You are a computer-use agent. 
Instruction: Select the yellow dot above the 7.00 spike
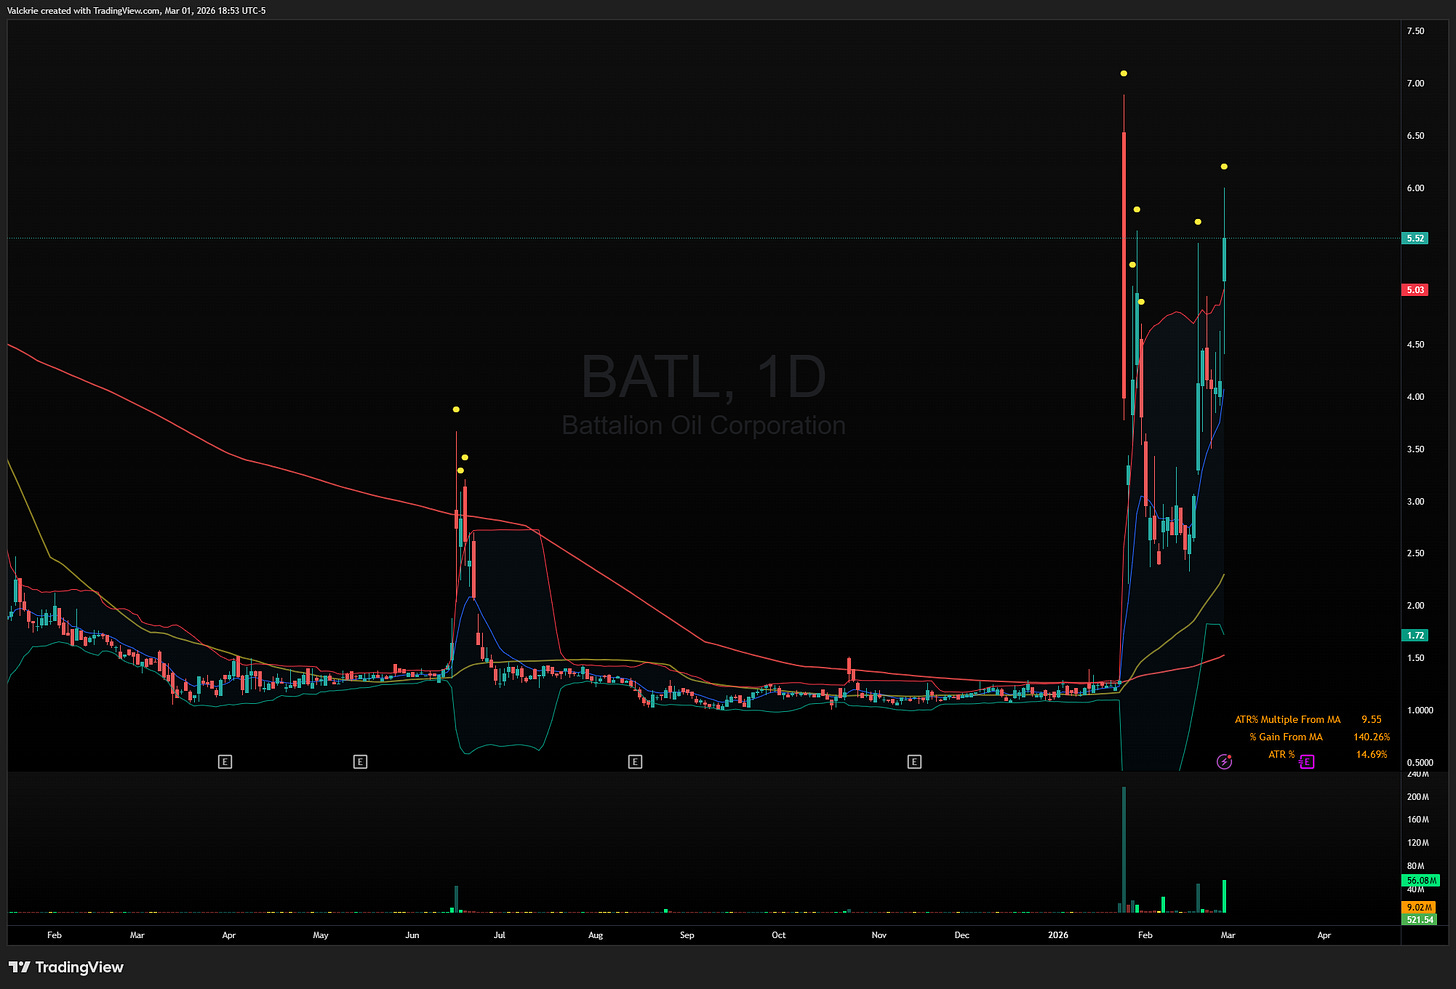[x=1124, y=73]
